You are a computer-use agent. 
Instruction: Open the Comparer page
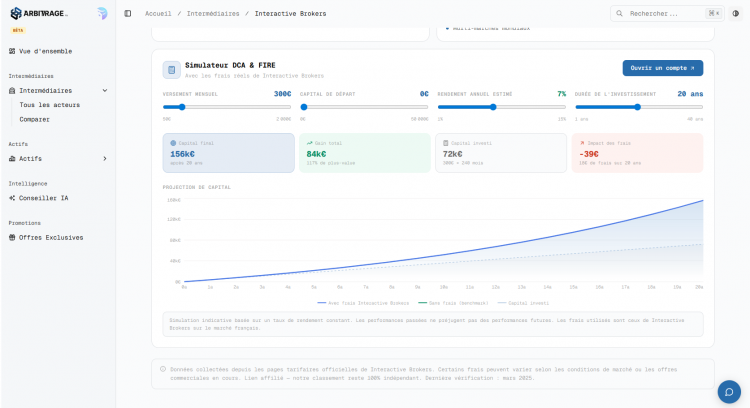pyautogui.click(x=34, y=120)
